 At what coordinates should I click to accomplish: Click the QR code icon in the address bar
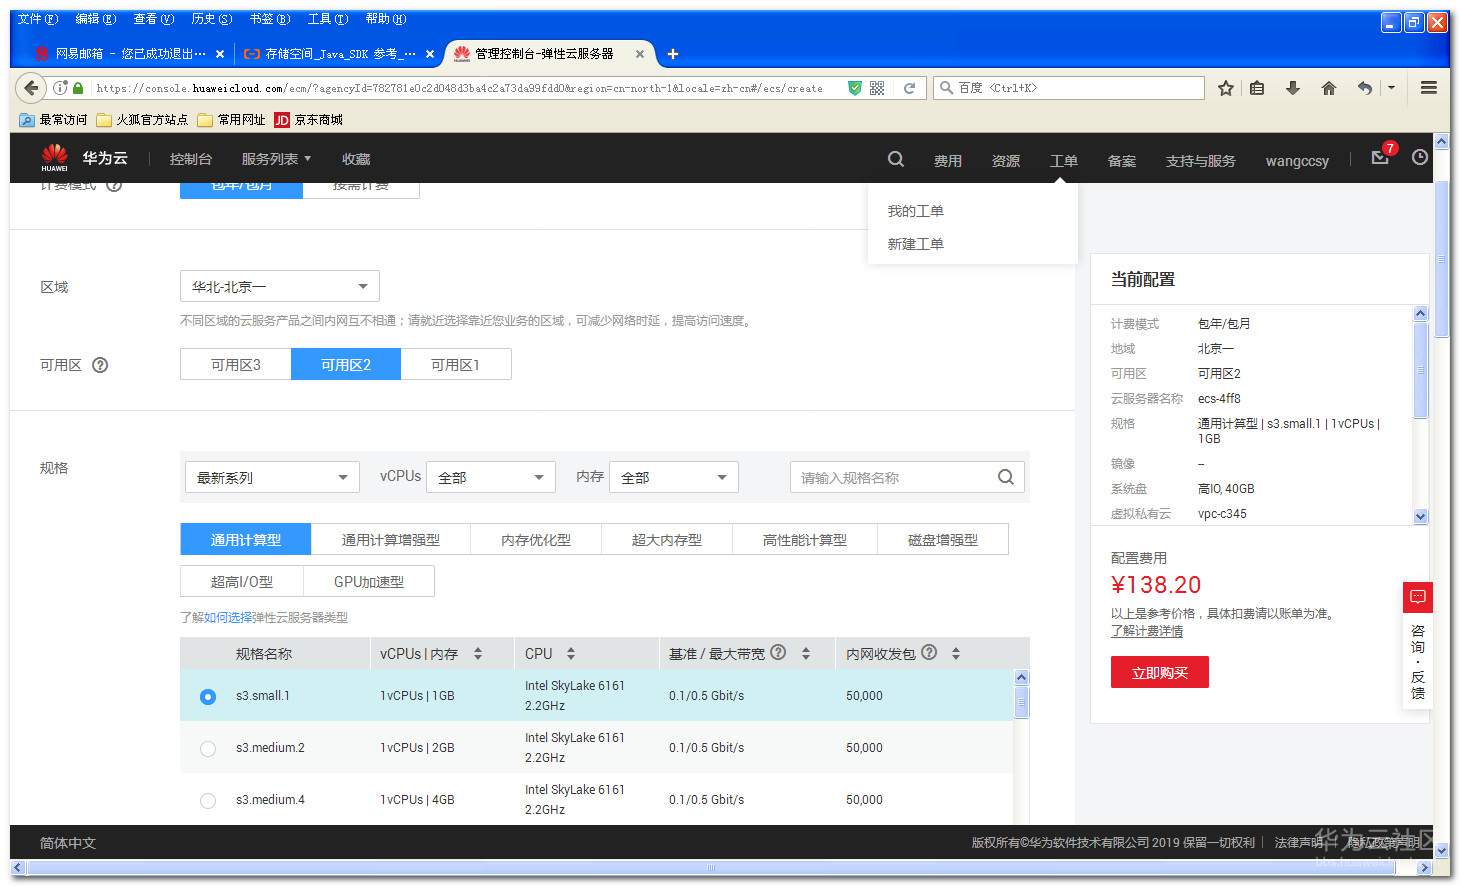point(877,88)
